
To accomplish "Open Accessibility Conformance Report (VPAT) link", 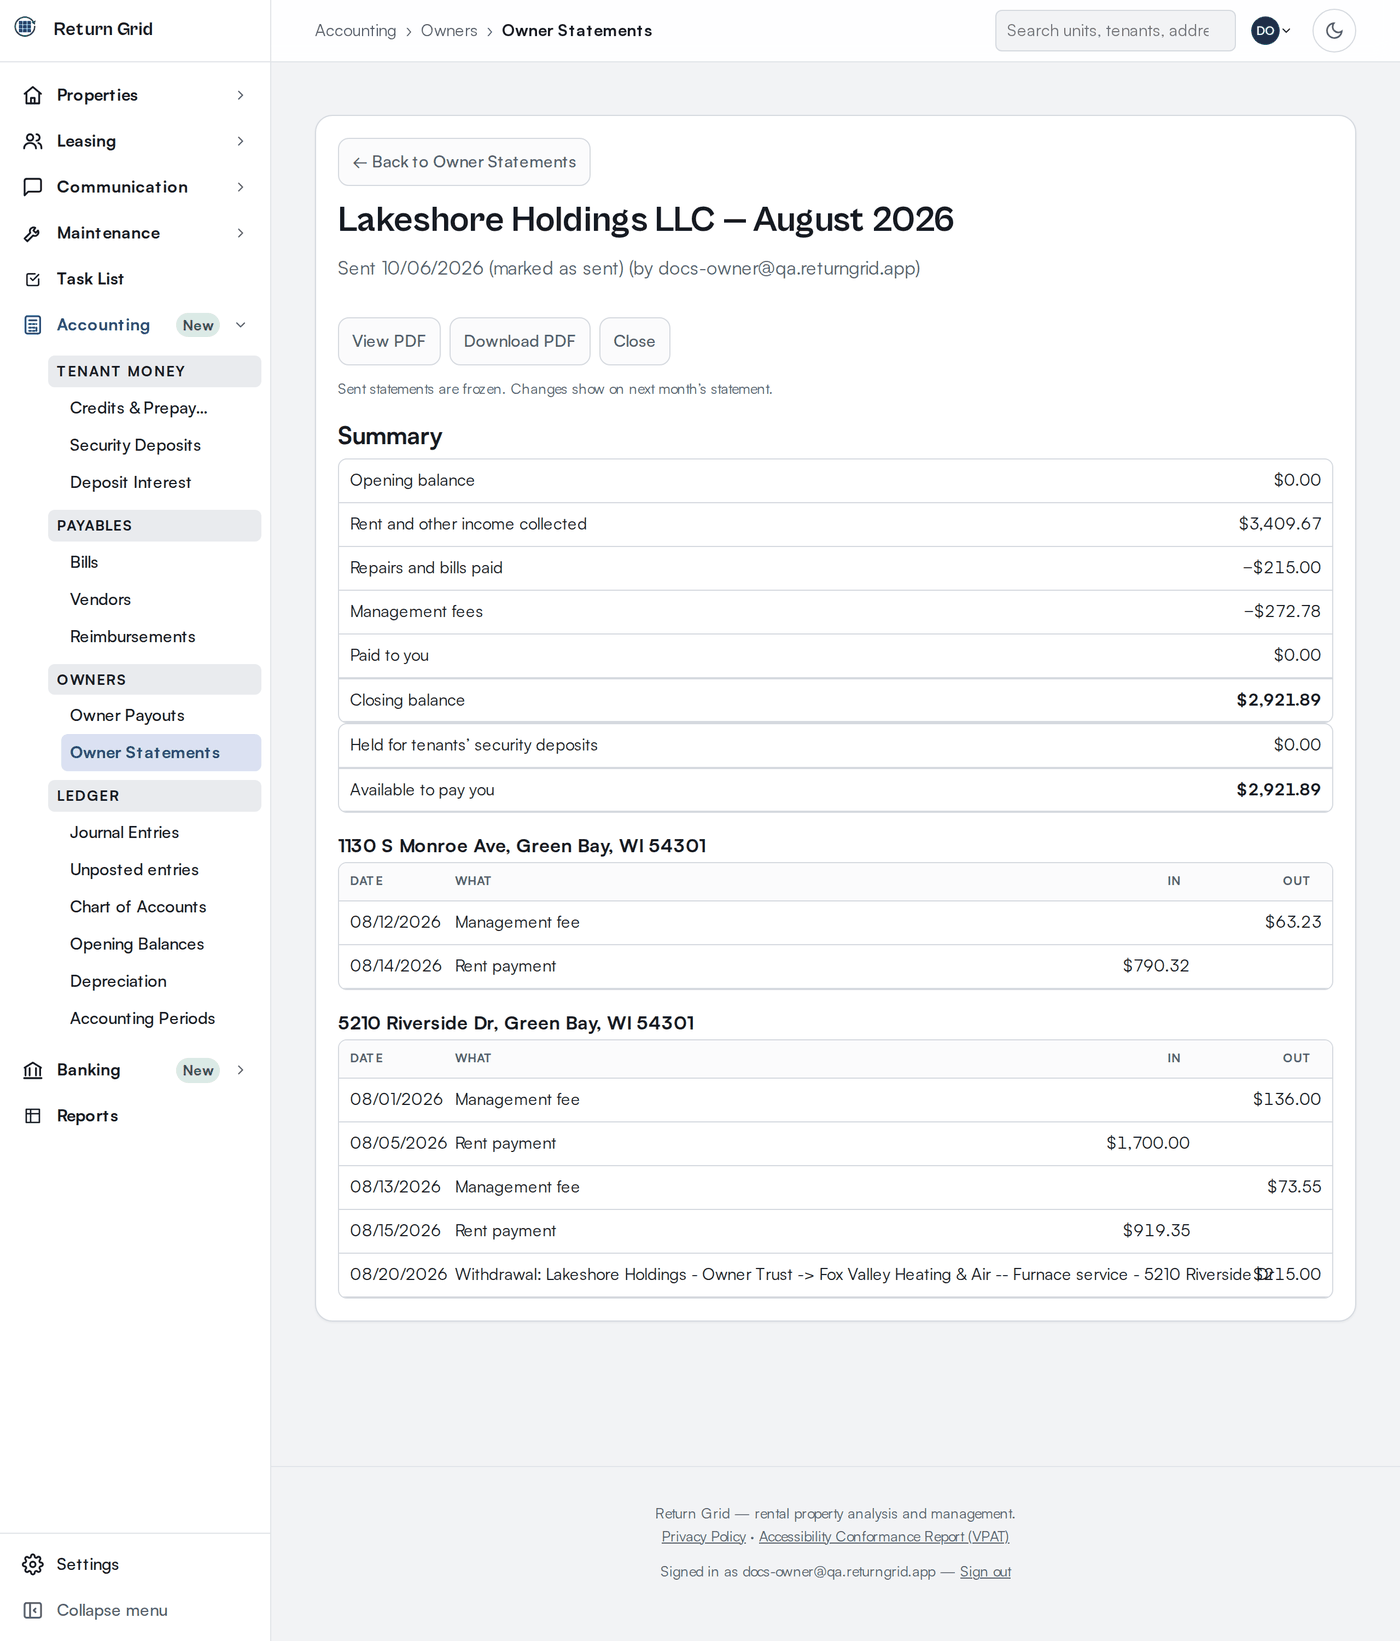I will 884,1537.
